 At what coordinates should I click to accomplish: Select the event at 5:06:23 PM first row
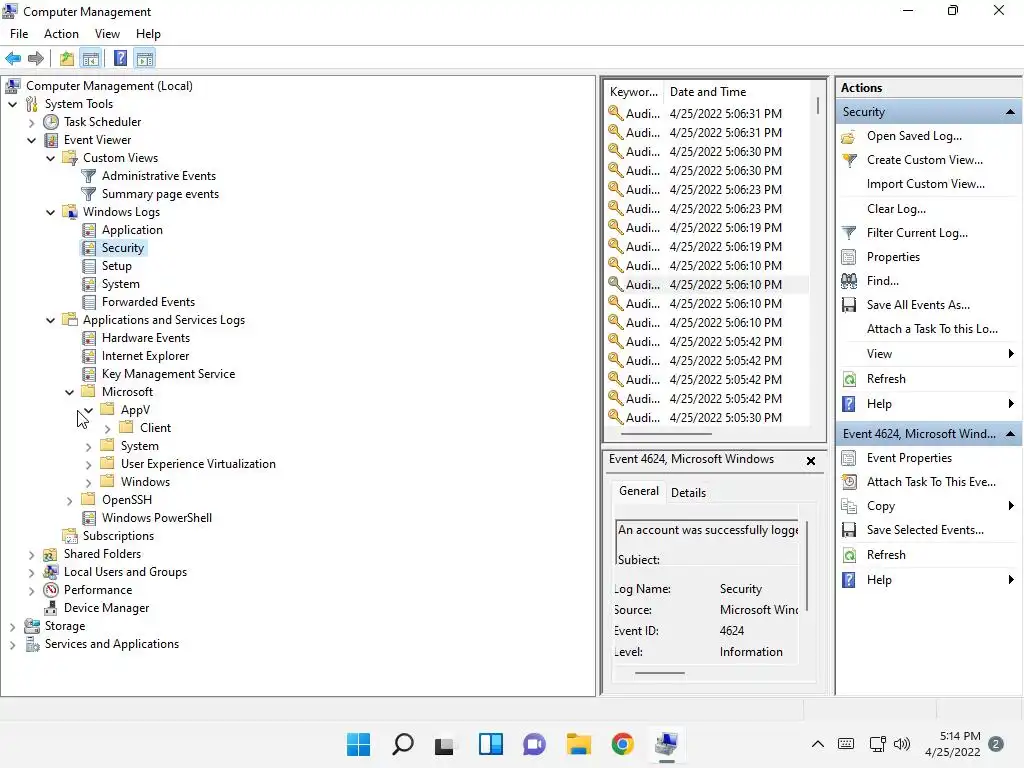(707, 189)
